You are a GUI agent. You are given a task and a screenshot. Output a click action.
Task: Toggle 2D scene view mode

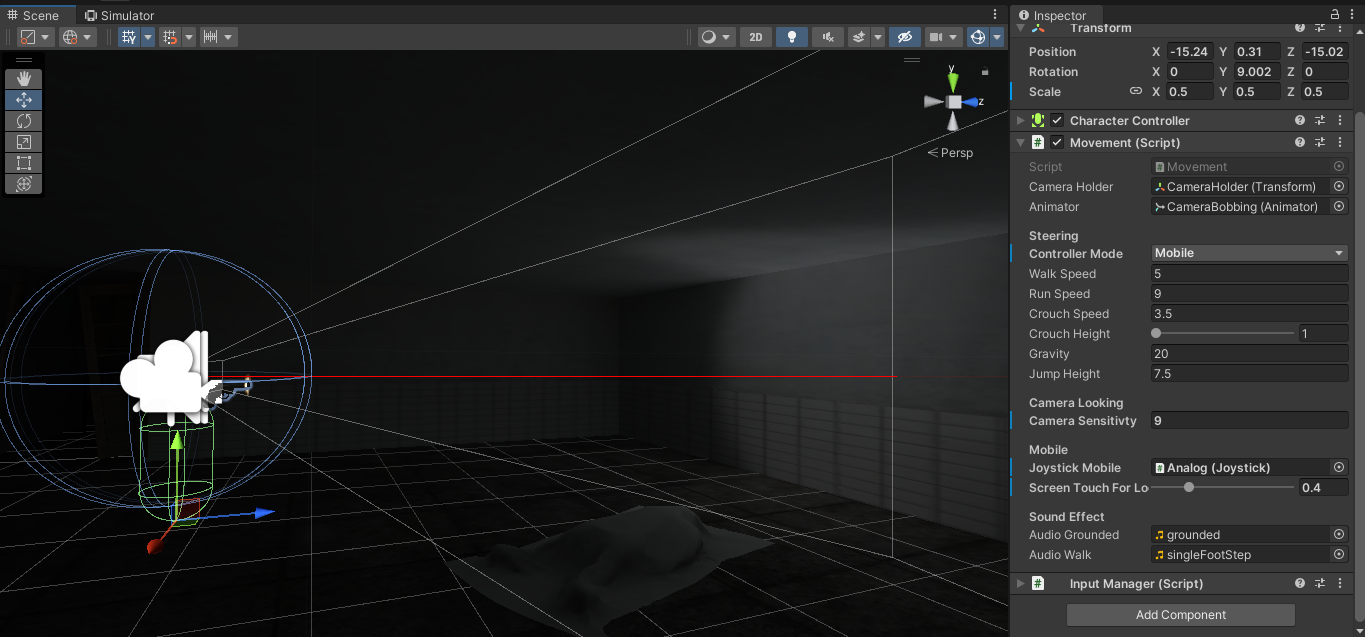coord(756,37)
